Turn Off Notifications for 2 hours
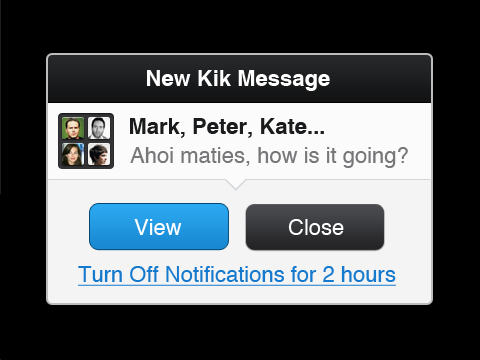The height and width of the screenshot is (360, 480). [237, 275]
